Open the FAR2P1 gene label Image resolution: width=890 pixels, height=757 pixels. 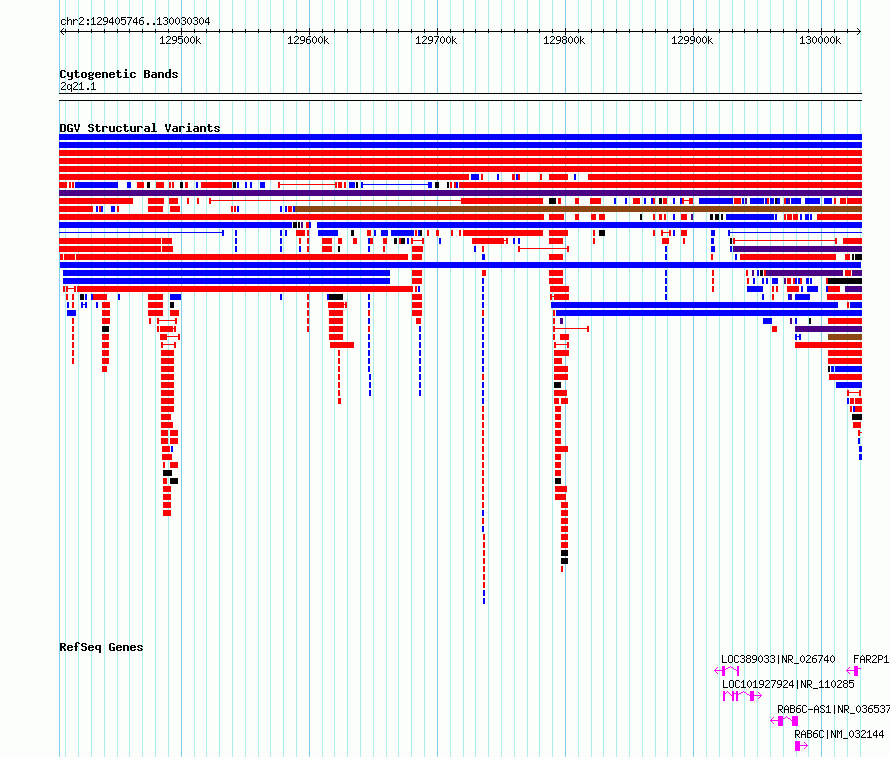871,659
